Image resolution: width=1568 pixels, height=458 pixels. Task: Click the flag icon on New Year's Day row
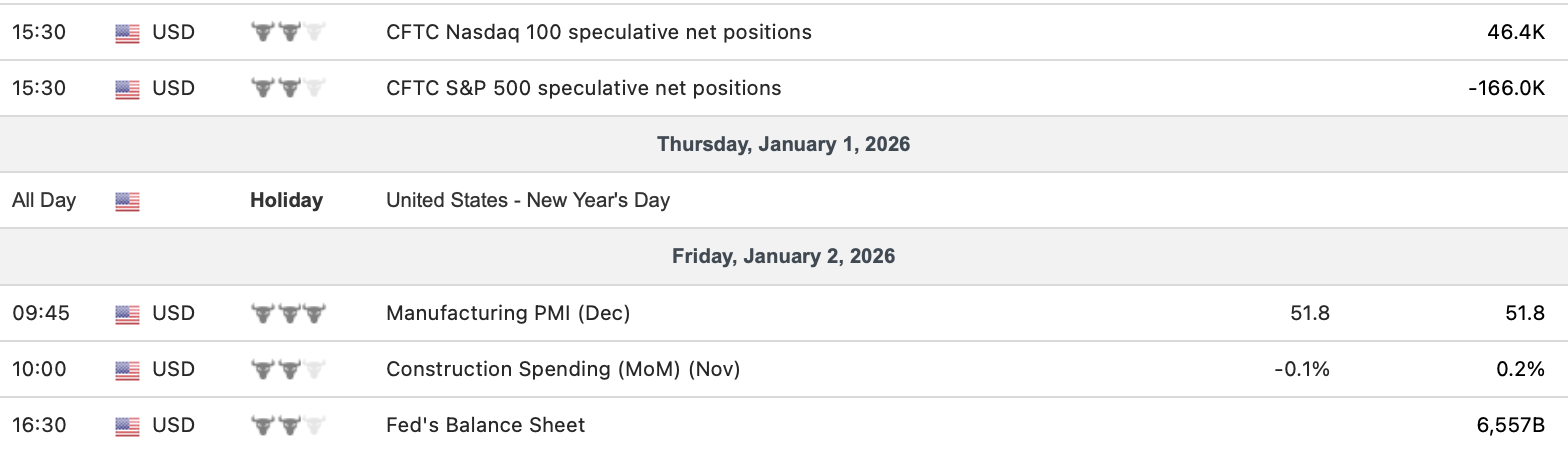click(x=127, y=201)
